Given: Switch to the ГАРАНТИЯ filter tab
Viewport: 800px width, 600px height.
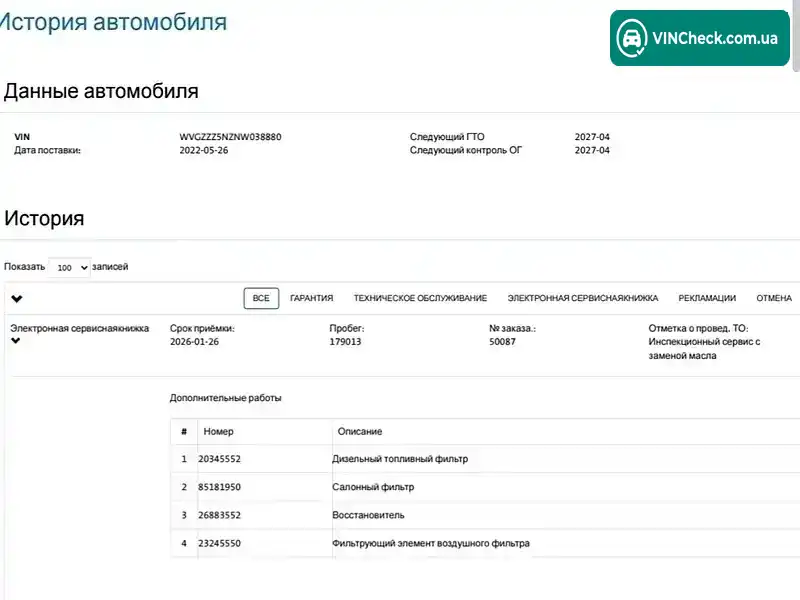Looking at the screenshot, I should [311, 298].
